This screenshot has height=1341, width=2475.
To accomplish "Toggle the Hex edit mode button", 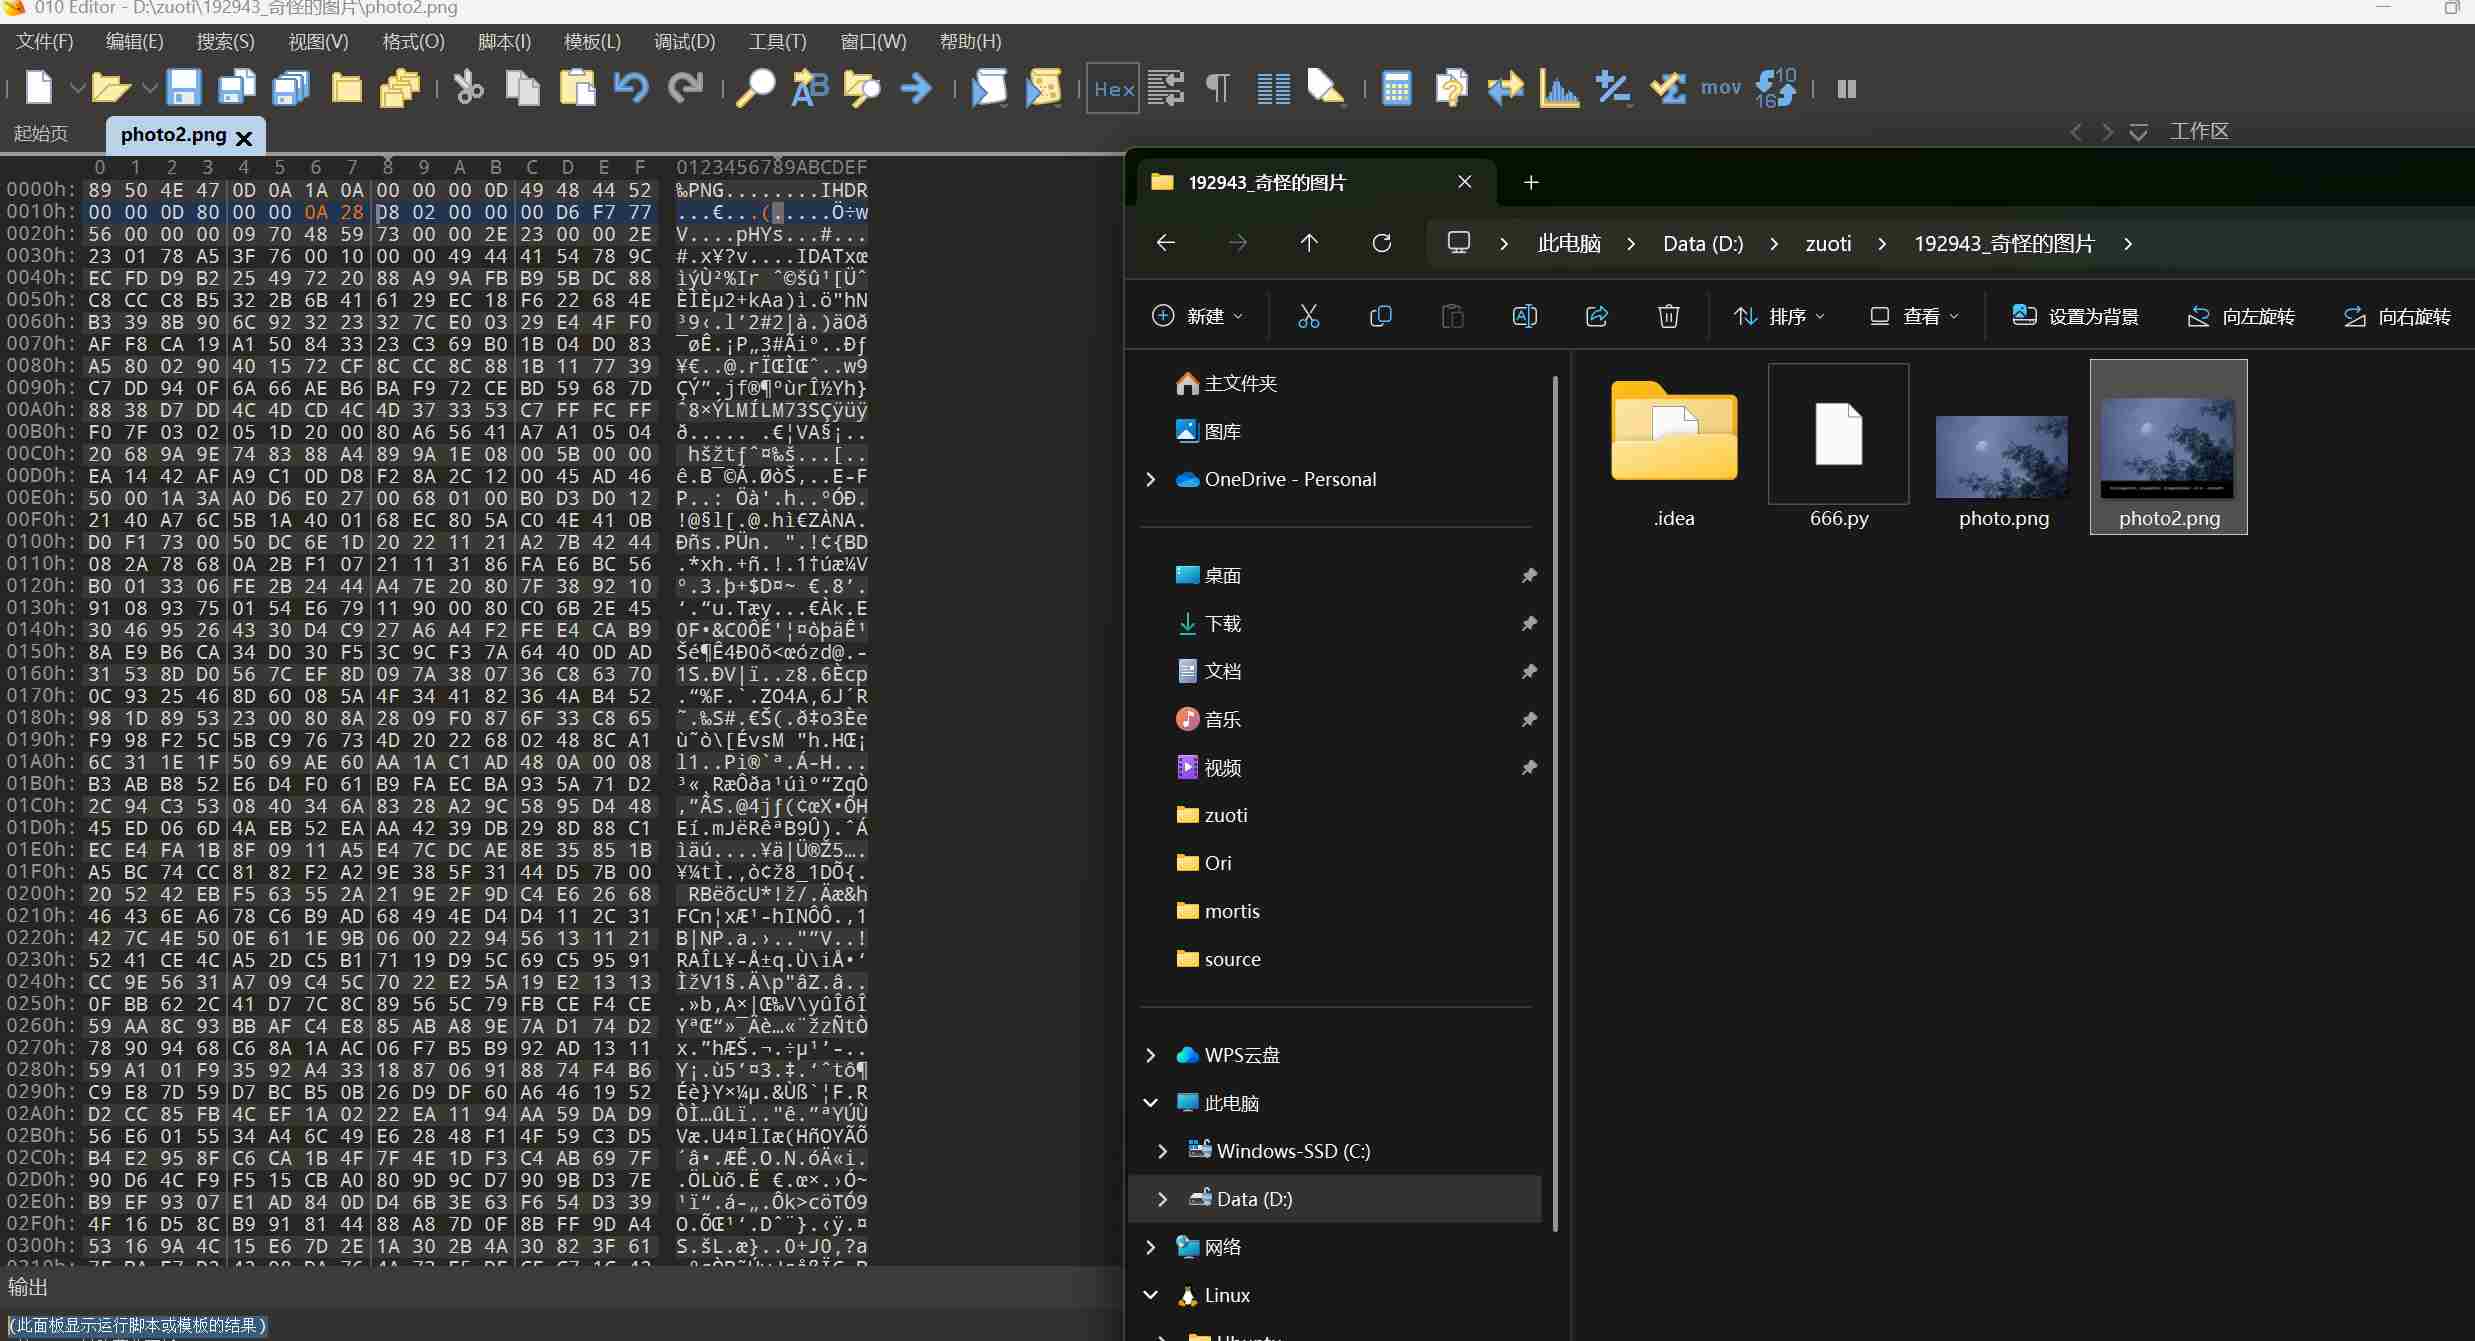I will pyautogui.click(x=1113, y=88).
